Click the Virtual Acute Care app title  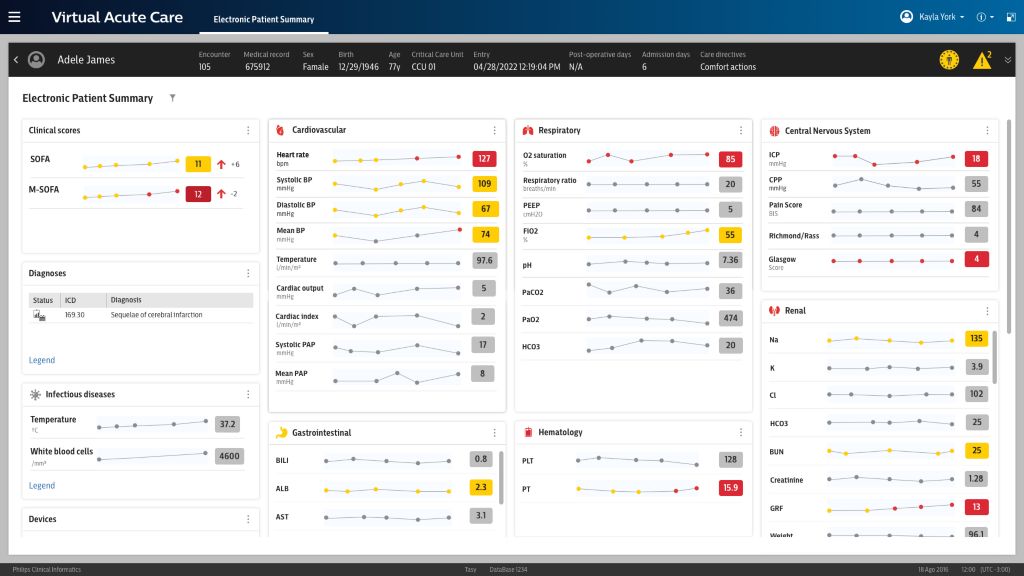point(118,18)
